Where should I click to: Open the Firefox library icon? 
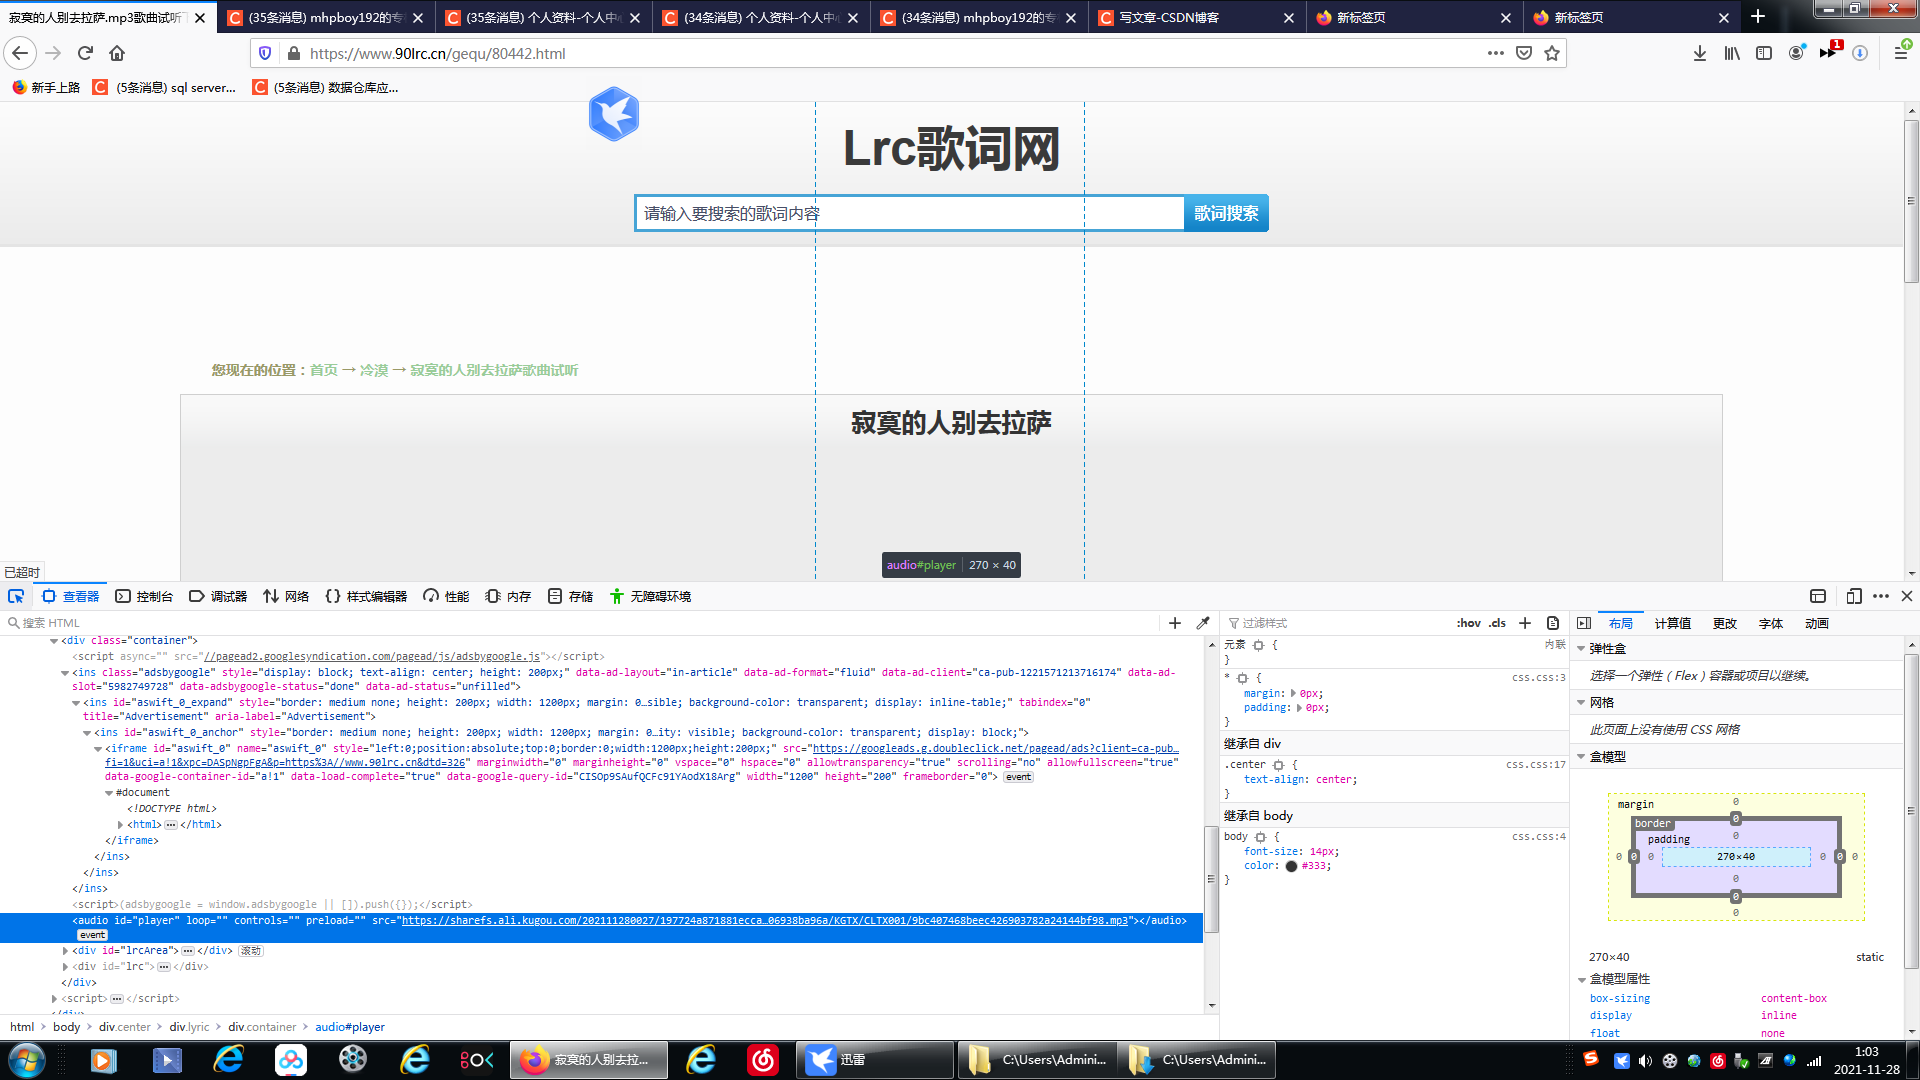(1732, 53)
